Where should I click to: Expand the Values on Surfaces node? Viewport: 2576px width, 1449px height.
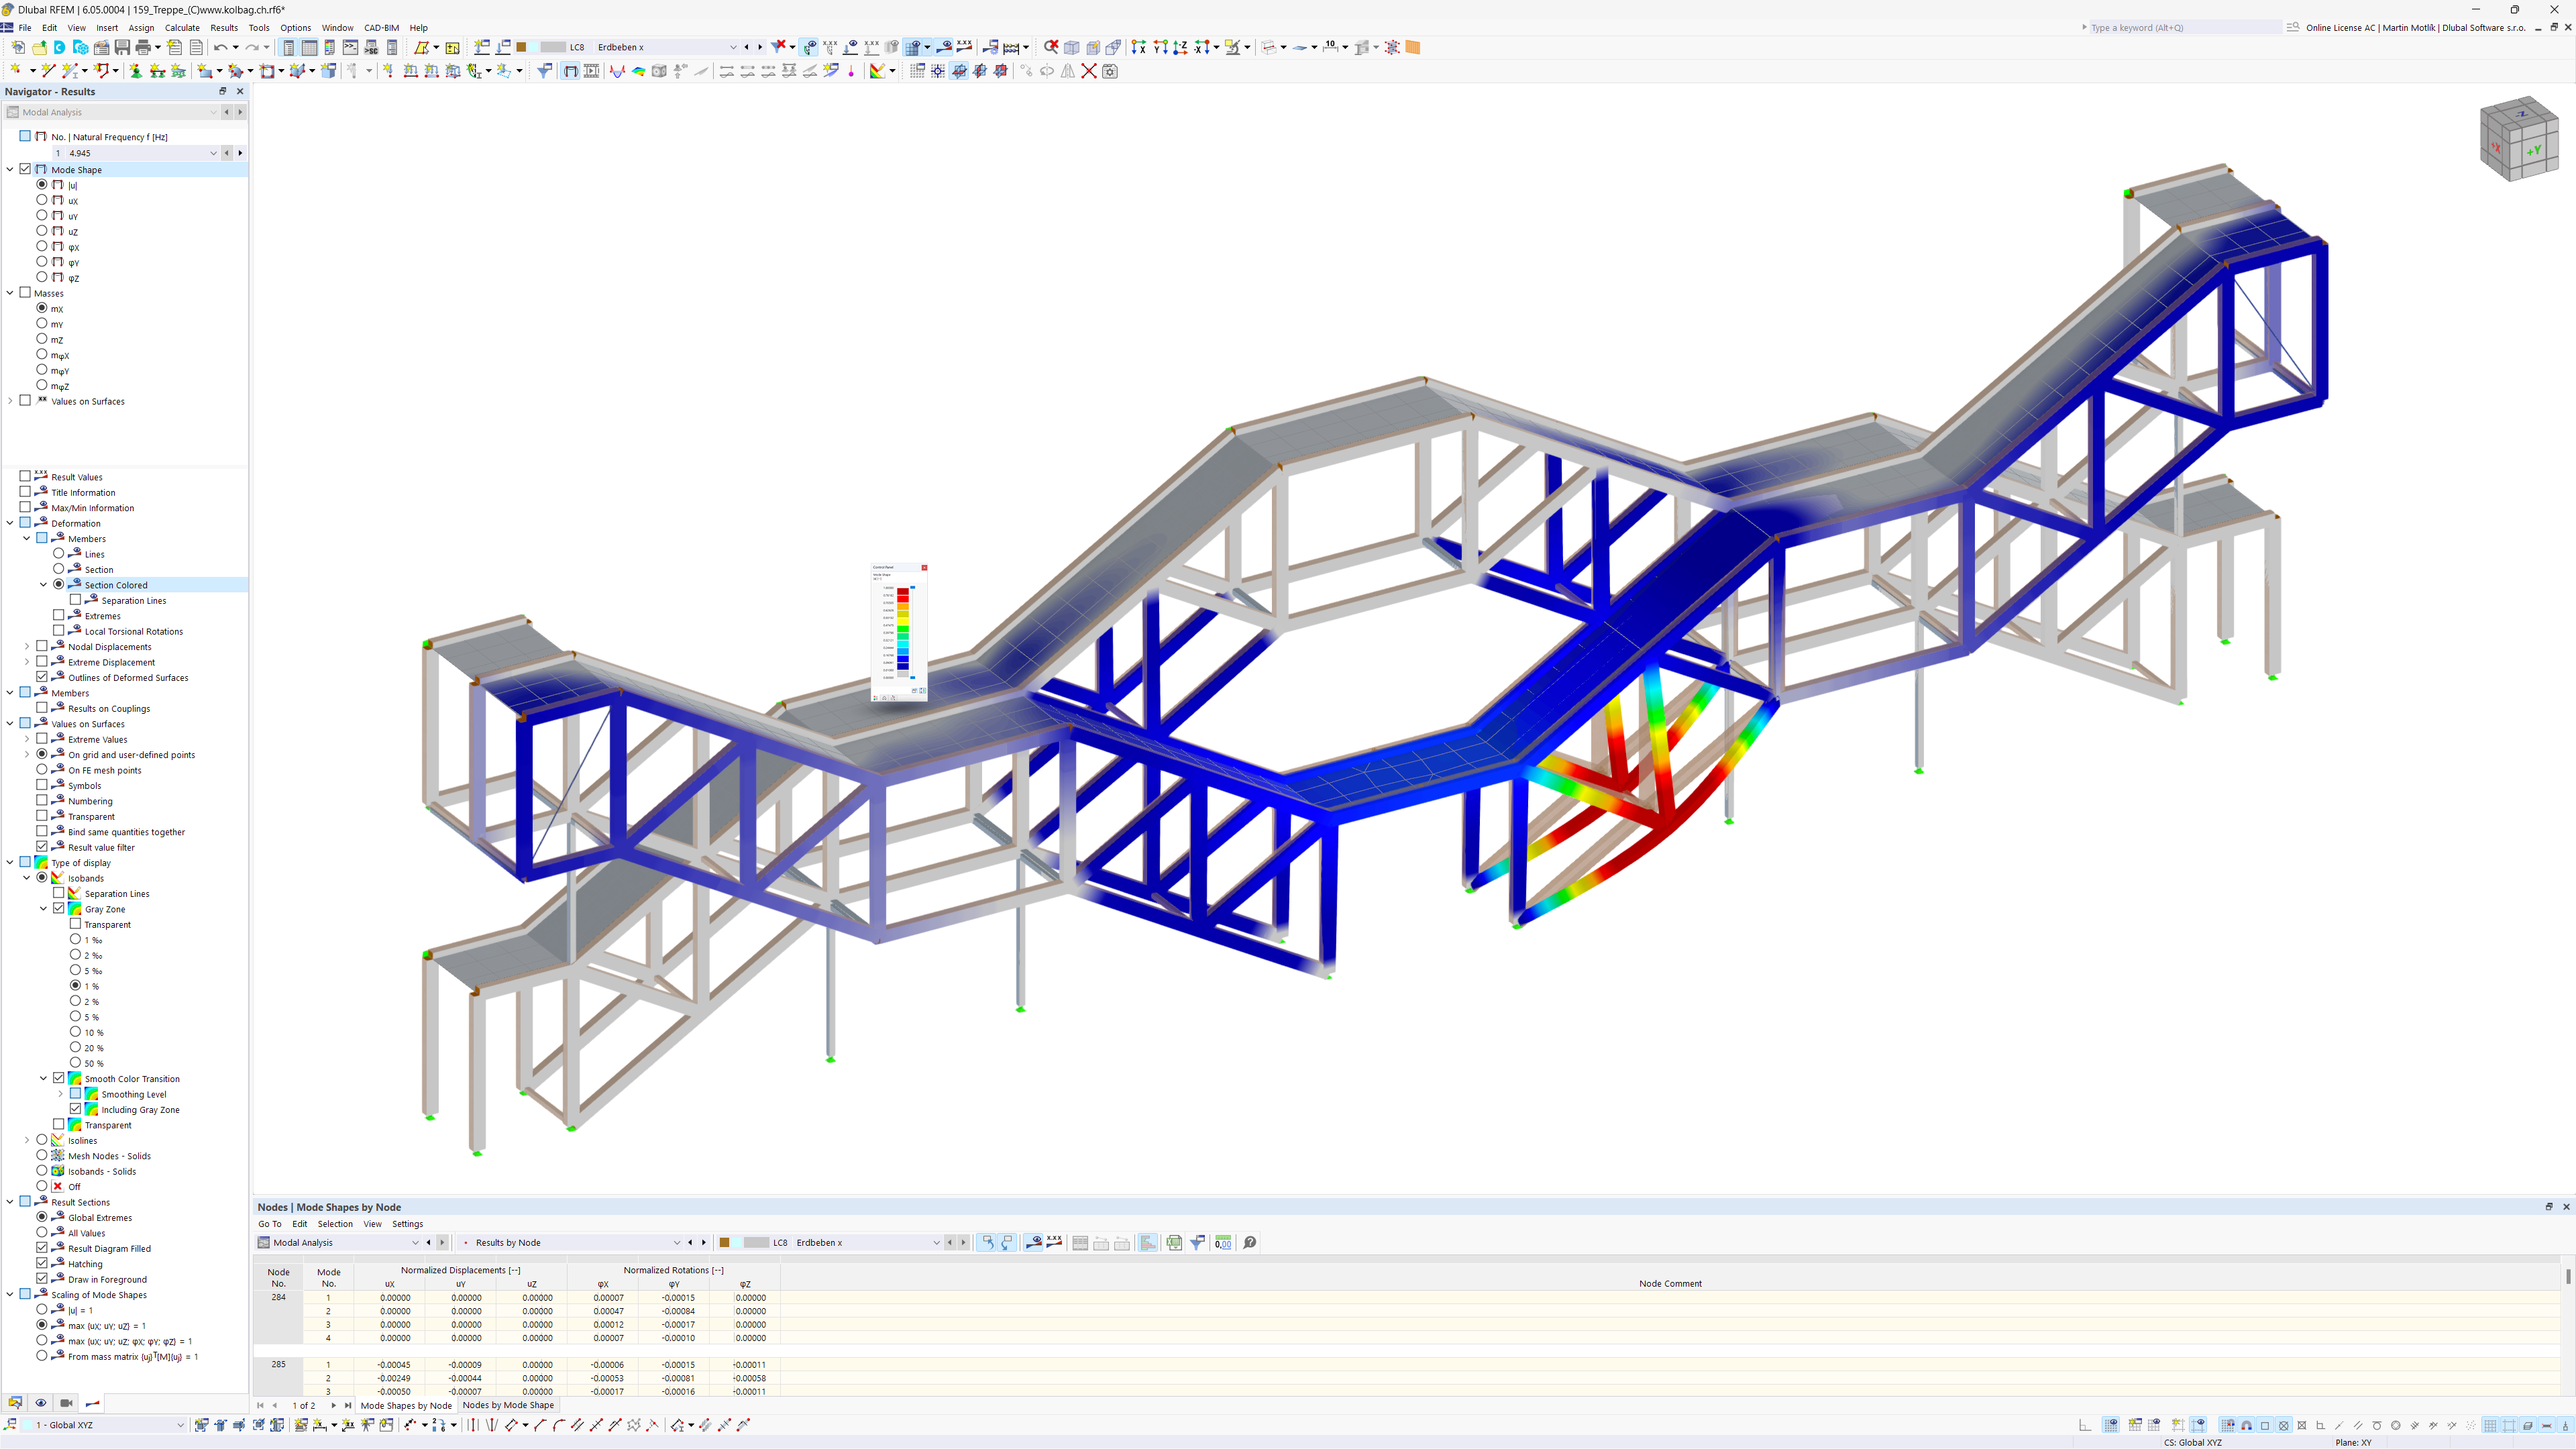(10, 401)
